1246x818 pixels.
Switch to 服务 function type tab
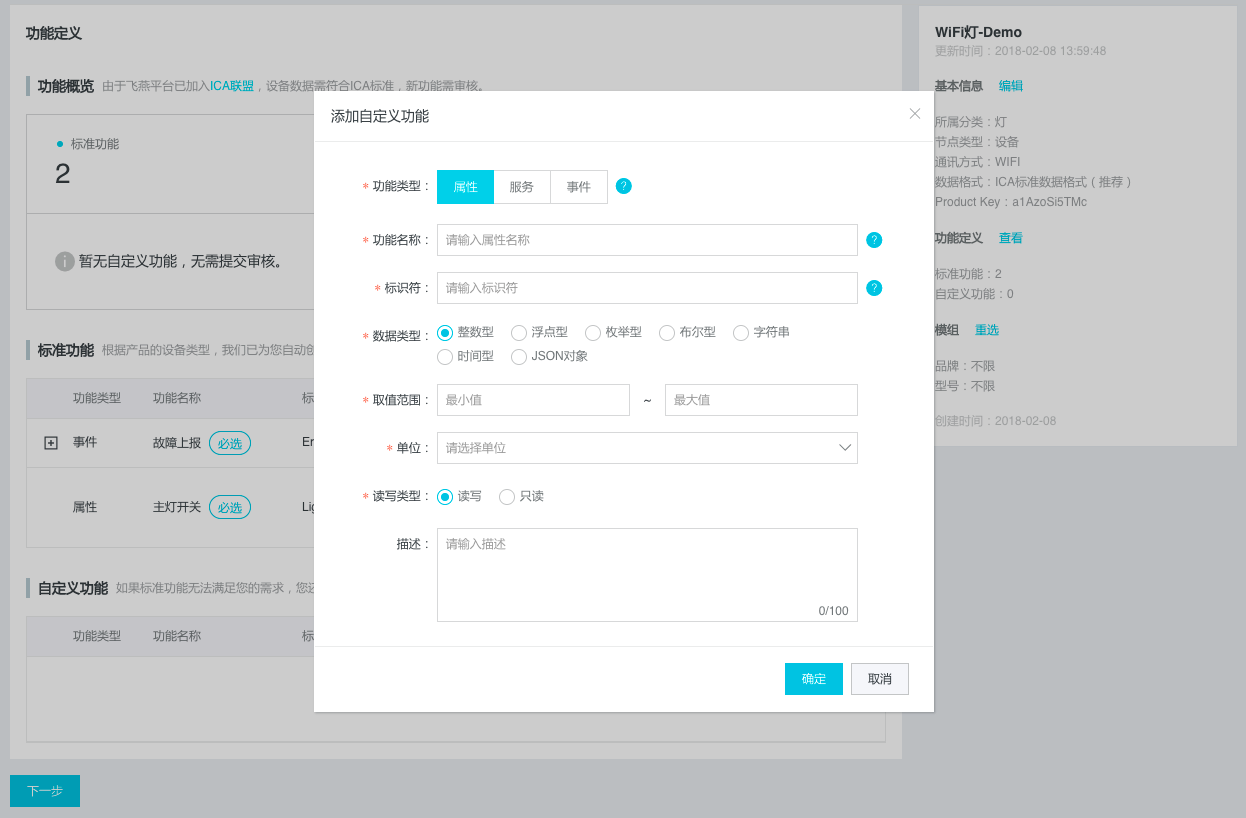tap(521, 187)
